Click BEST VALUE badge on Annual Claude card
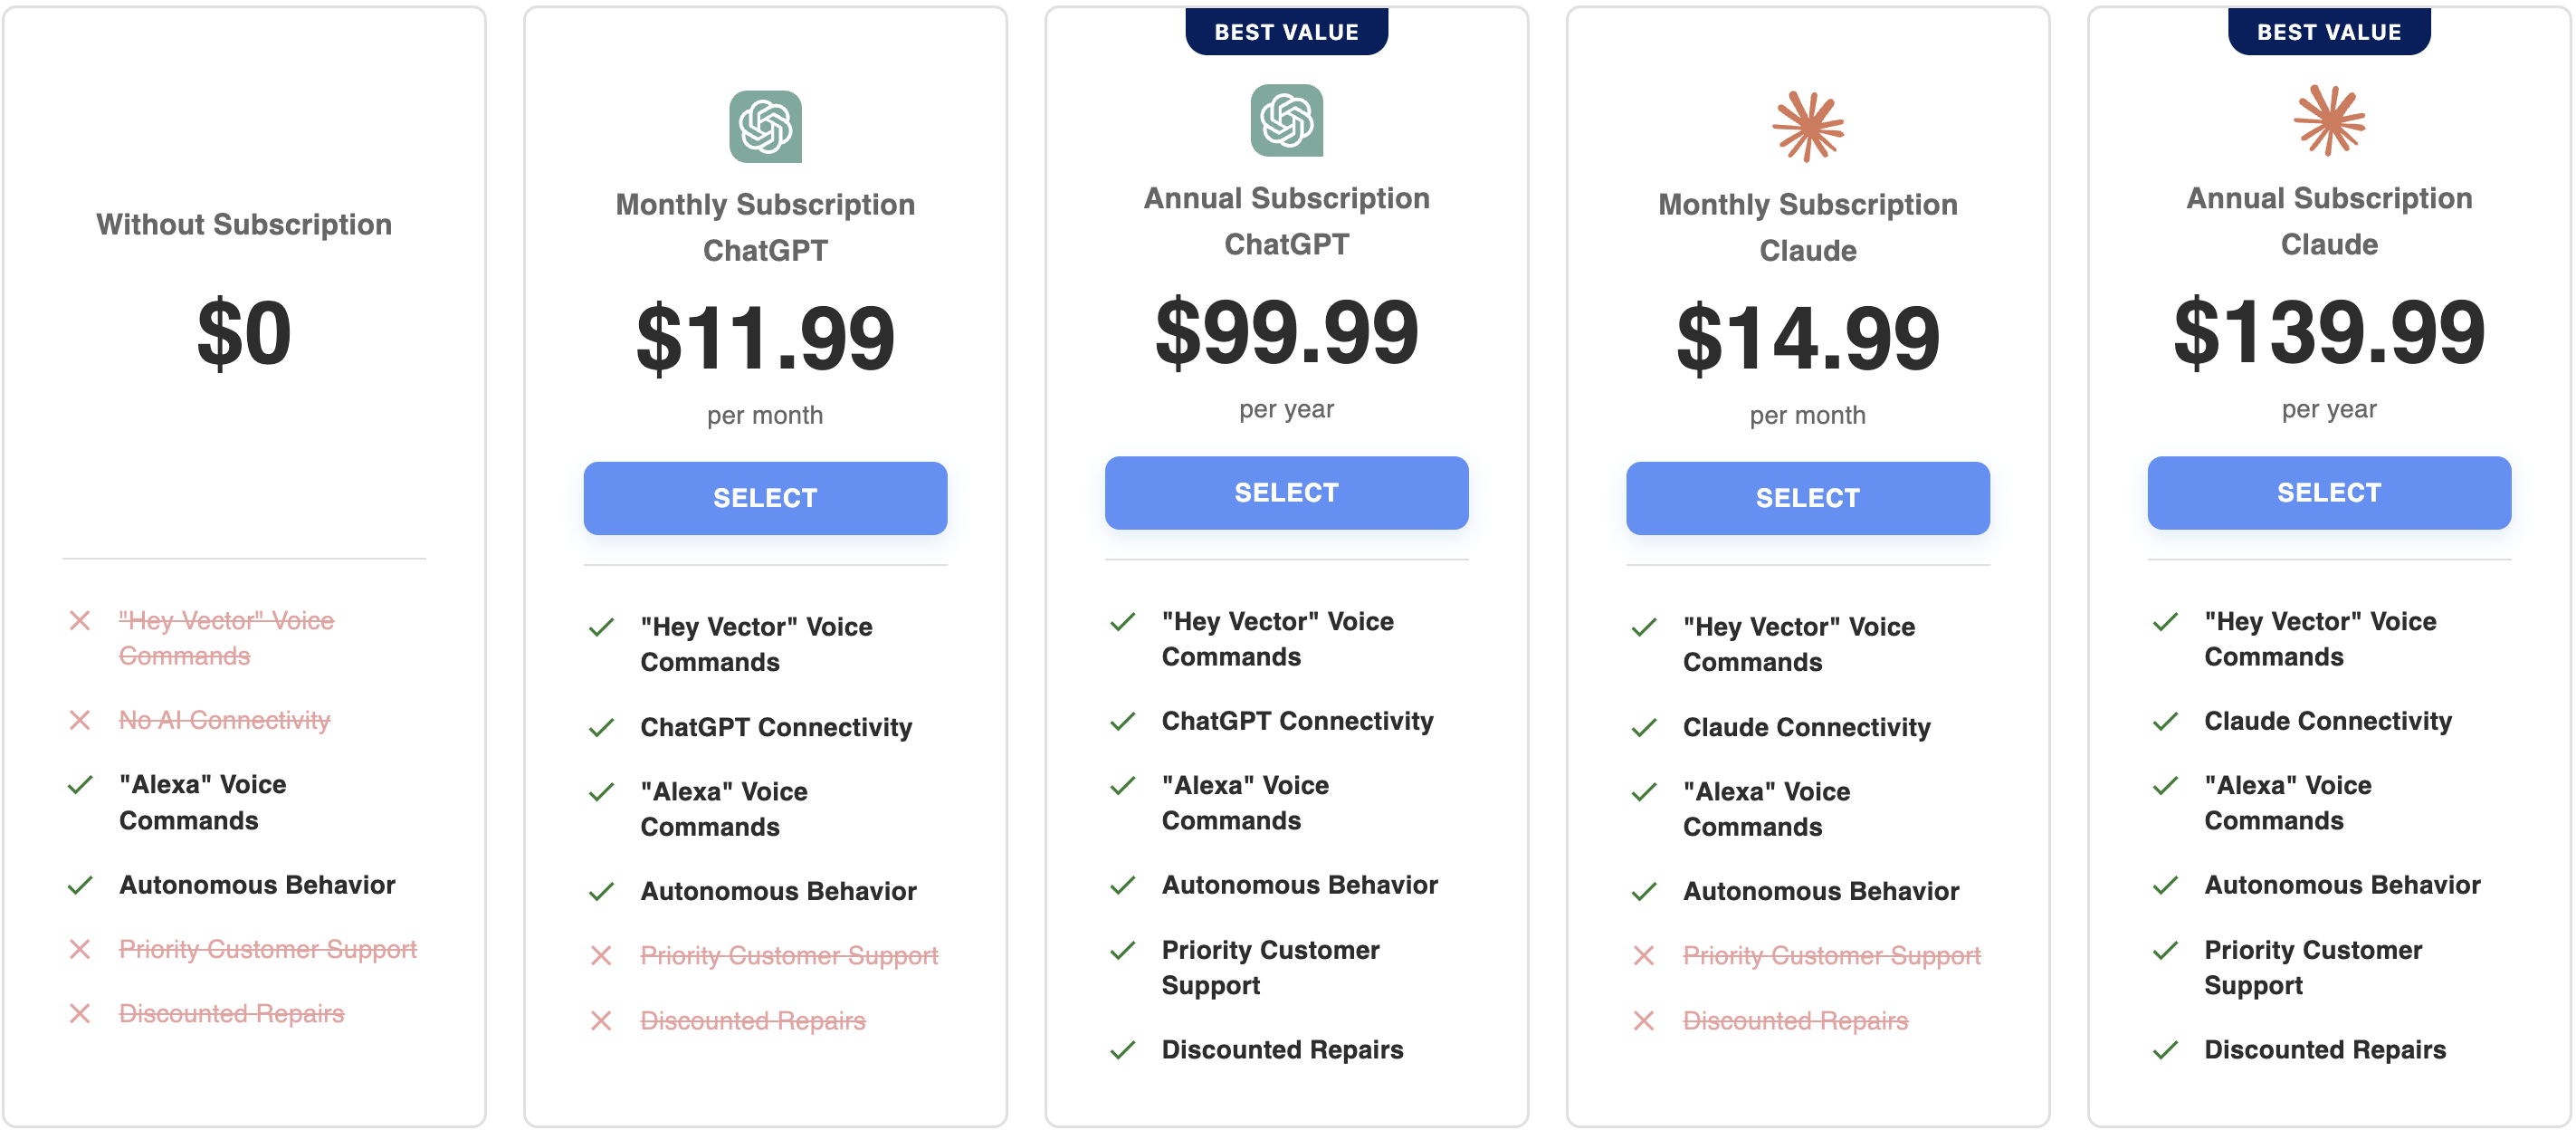The image size is (2576, 1130). (2329, 31)
